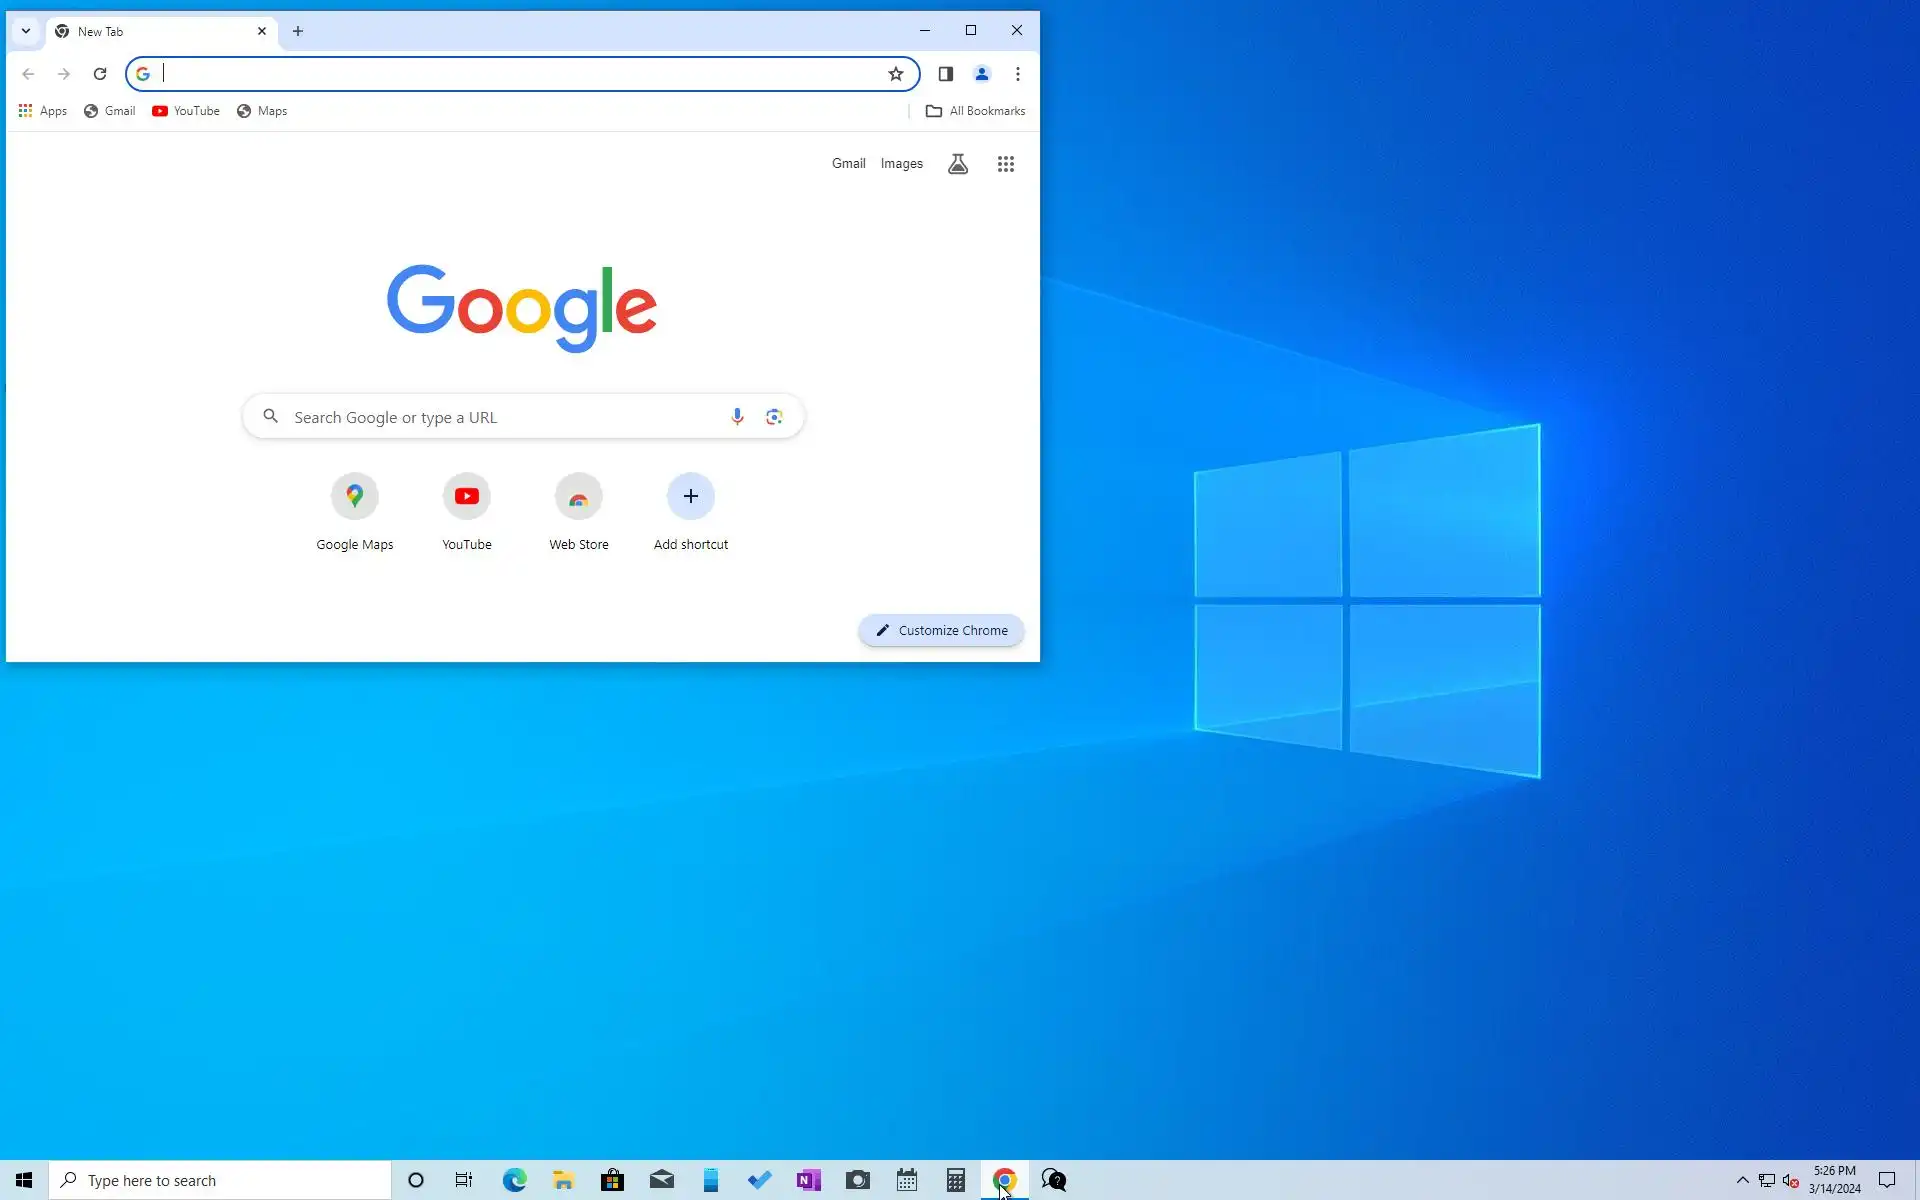Viewport: 1920px width, 1200px height.
Task: Click the Google search input box
Action: coord(500,417)
